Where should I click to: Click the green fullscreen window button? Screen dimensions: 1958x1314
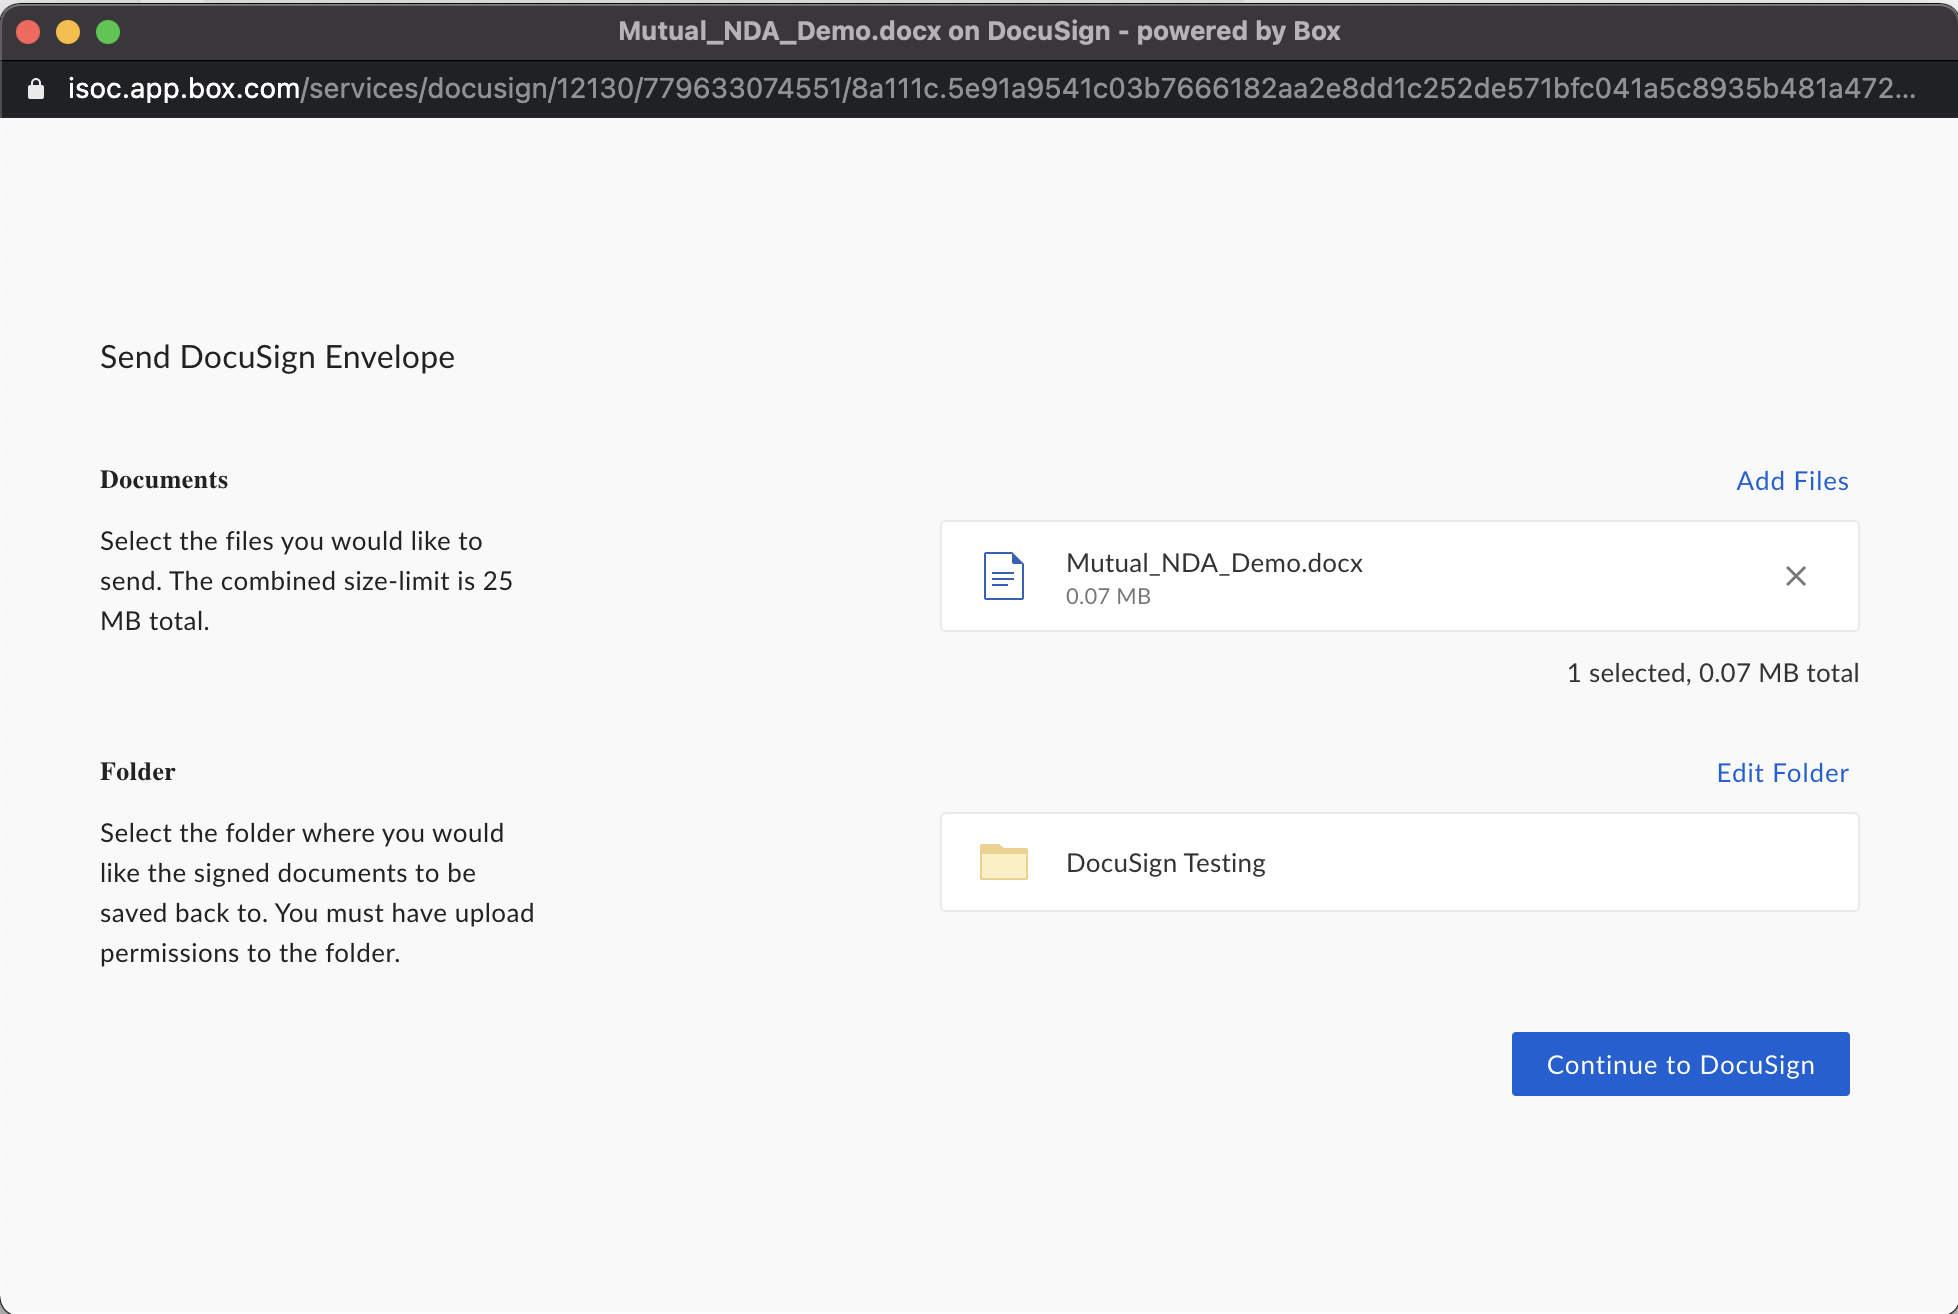pos(108,32)
